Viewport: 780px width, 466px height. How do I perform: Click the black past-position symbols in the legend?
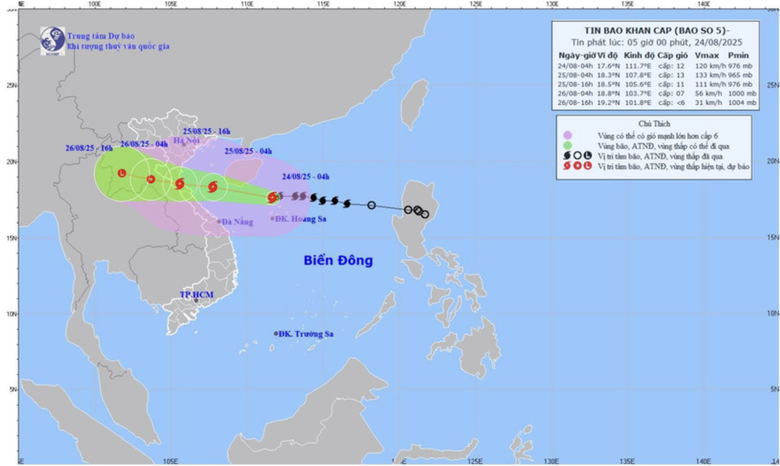pyautogui.click(x=576, y=157)
